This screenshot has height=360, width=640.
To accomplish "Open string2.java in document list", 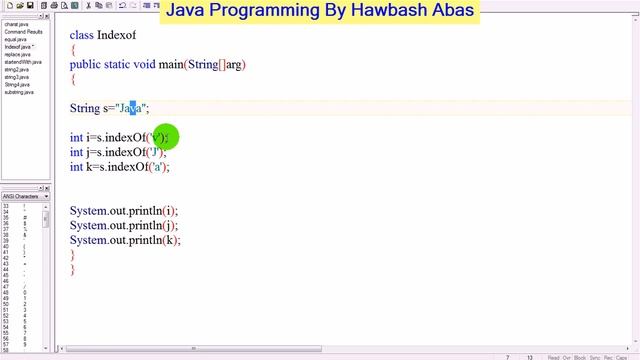I will pyautogui.click(x=17, y=70).
